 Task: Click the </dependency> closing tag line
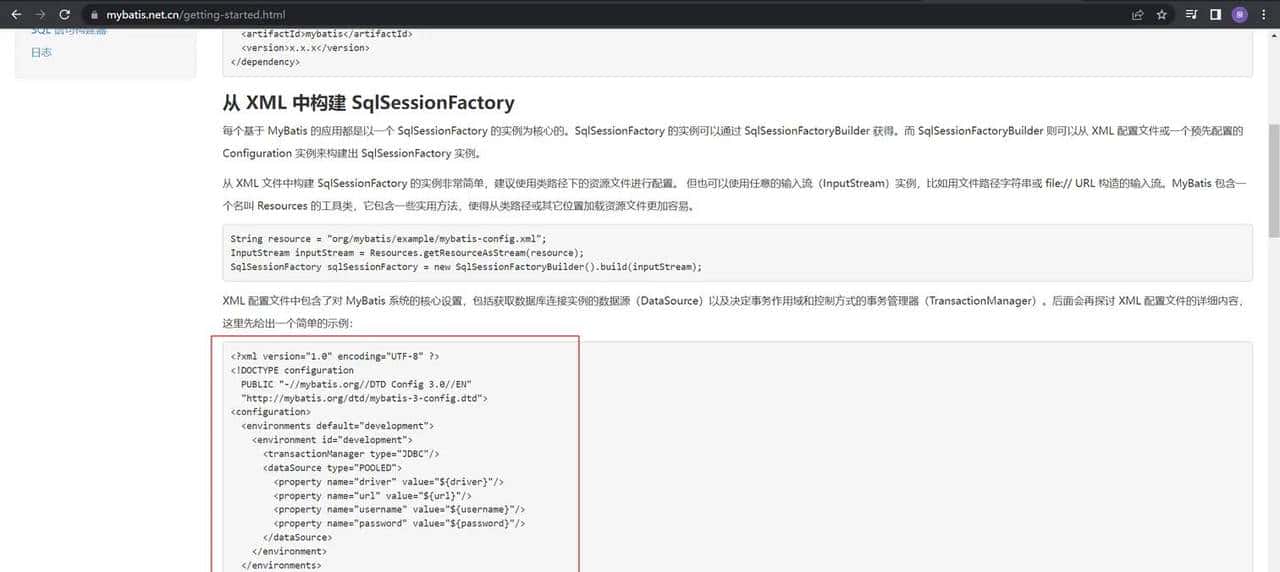pos(265,62)
